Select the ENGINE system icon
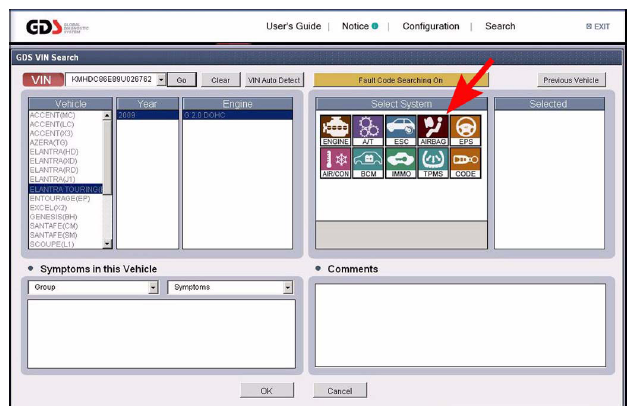The height and width of the screenshot is (415, 636). click(x=335, y=130)
